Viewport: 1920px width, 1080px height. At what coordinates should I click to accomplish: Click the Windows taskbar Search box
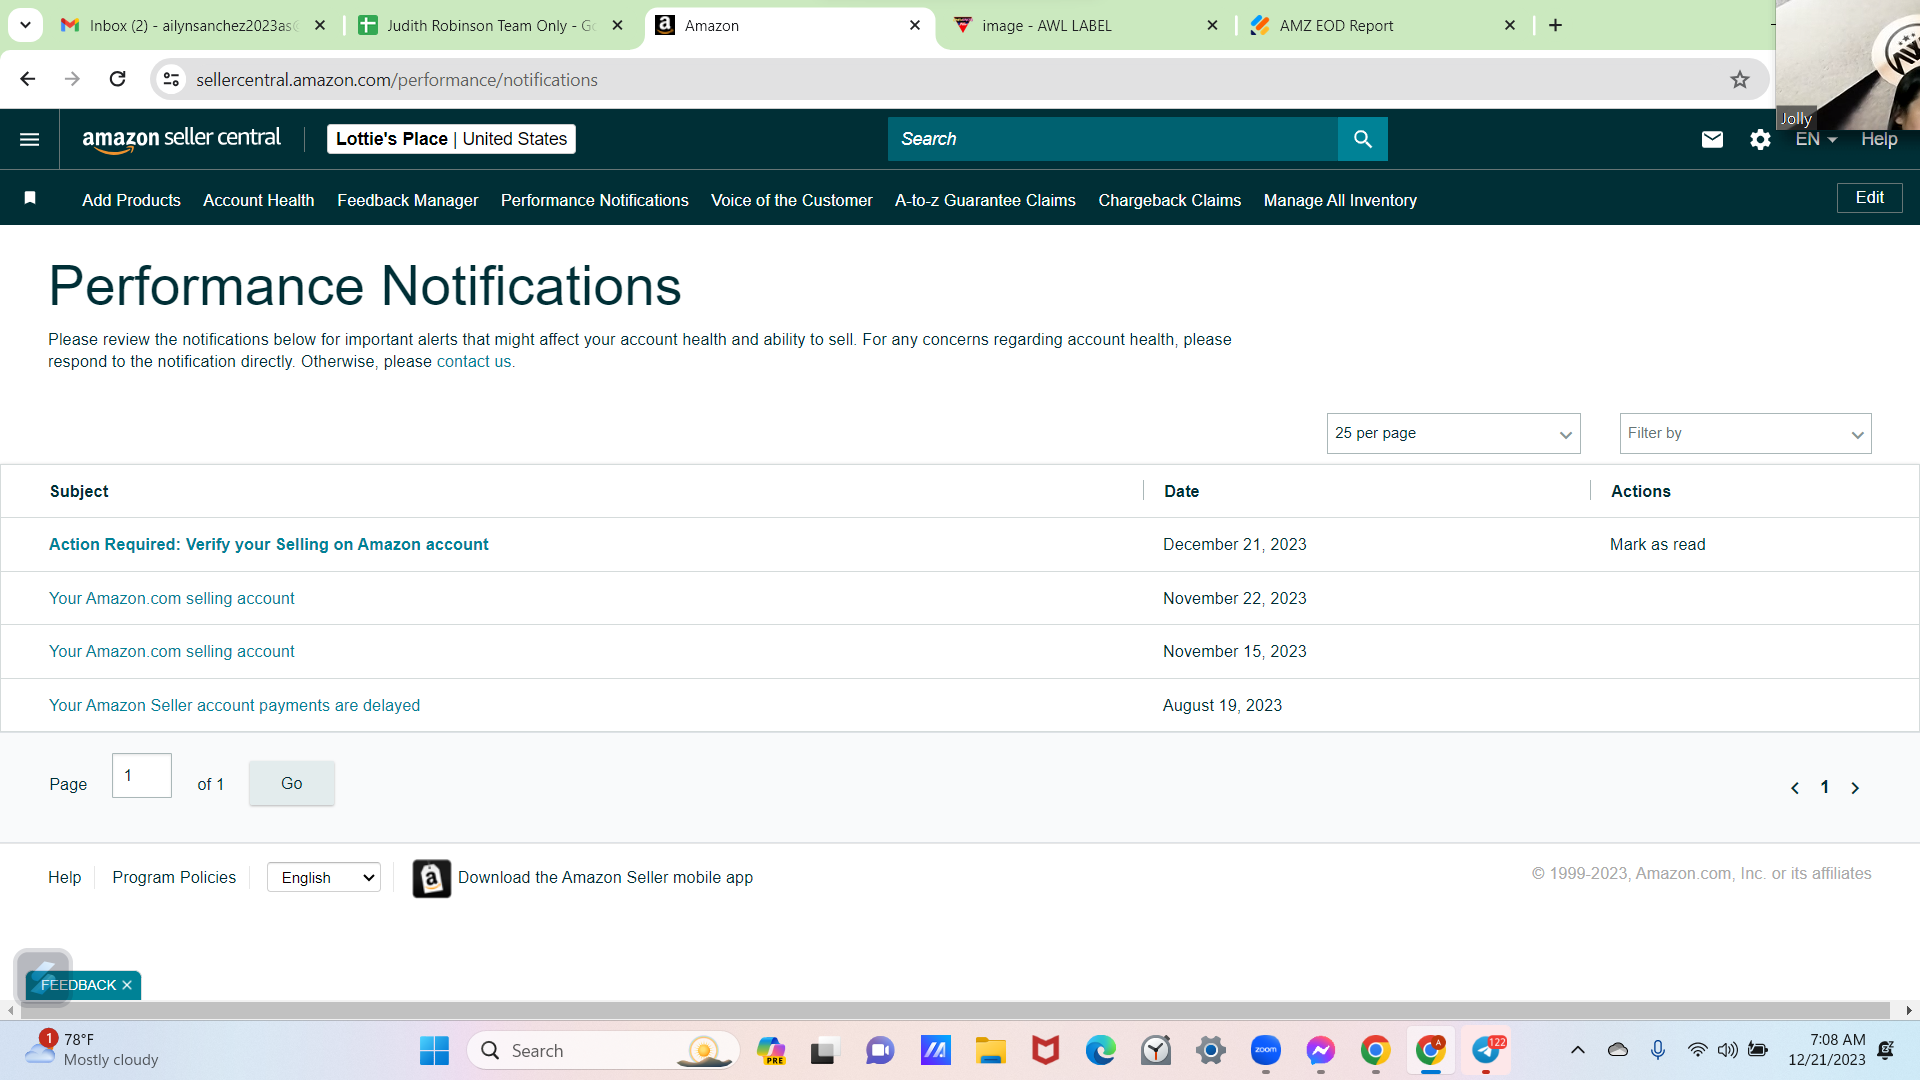coord(603,1051)
